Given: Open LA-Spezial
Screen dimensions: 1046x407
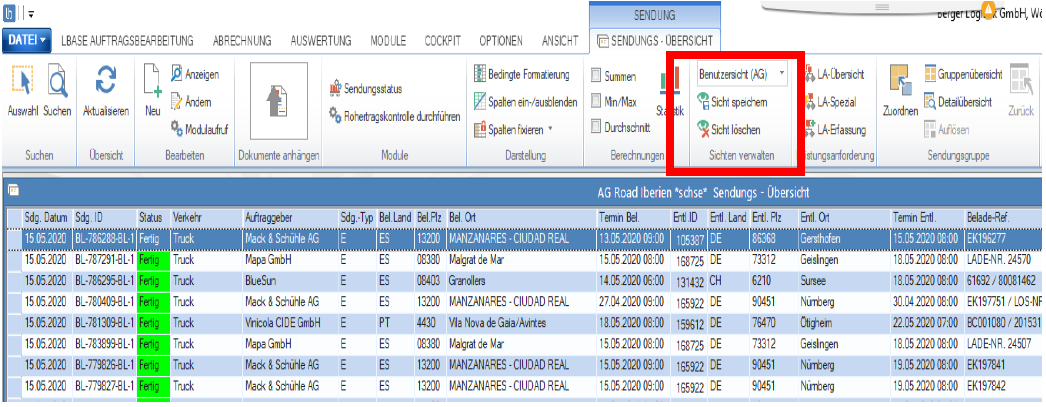Looking at the screenshot, I should point(831,101).
